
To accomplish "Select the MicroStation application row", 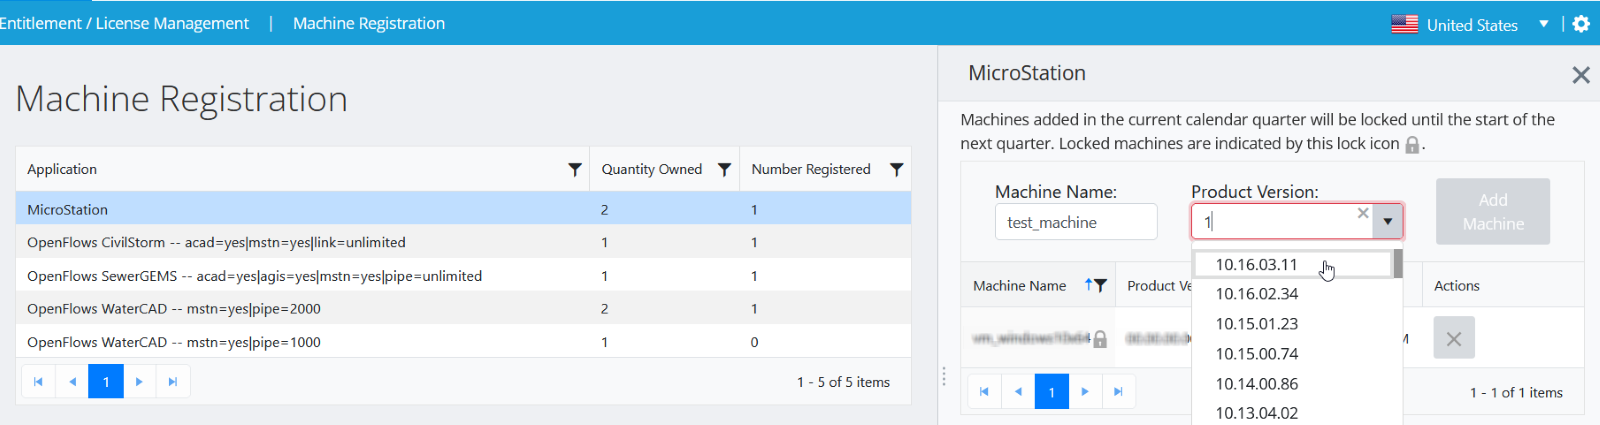I will (463, 209).
